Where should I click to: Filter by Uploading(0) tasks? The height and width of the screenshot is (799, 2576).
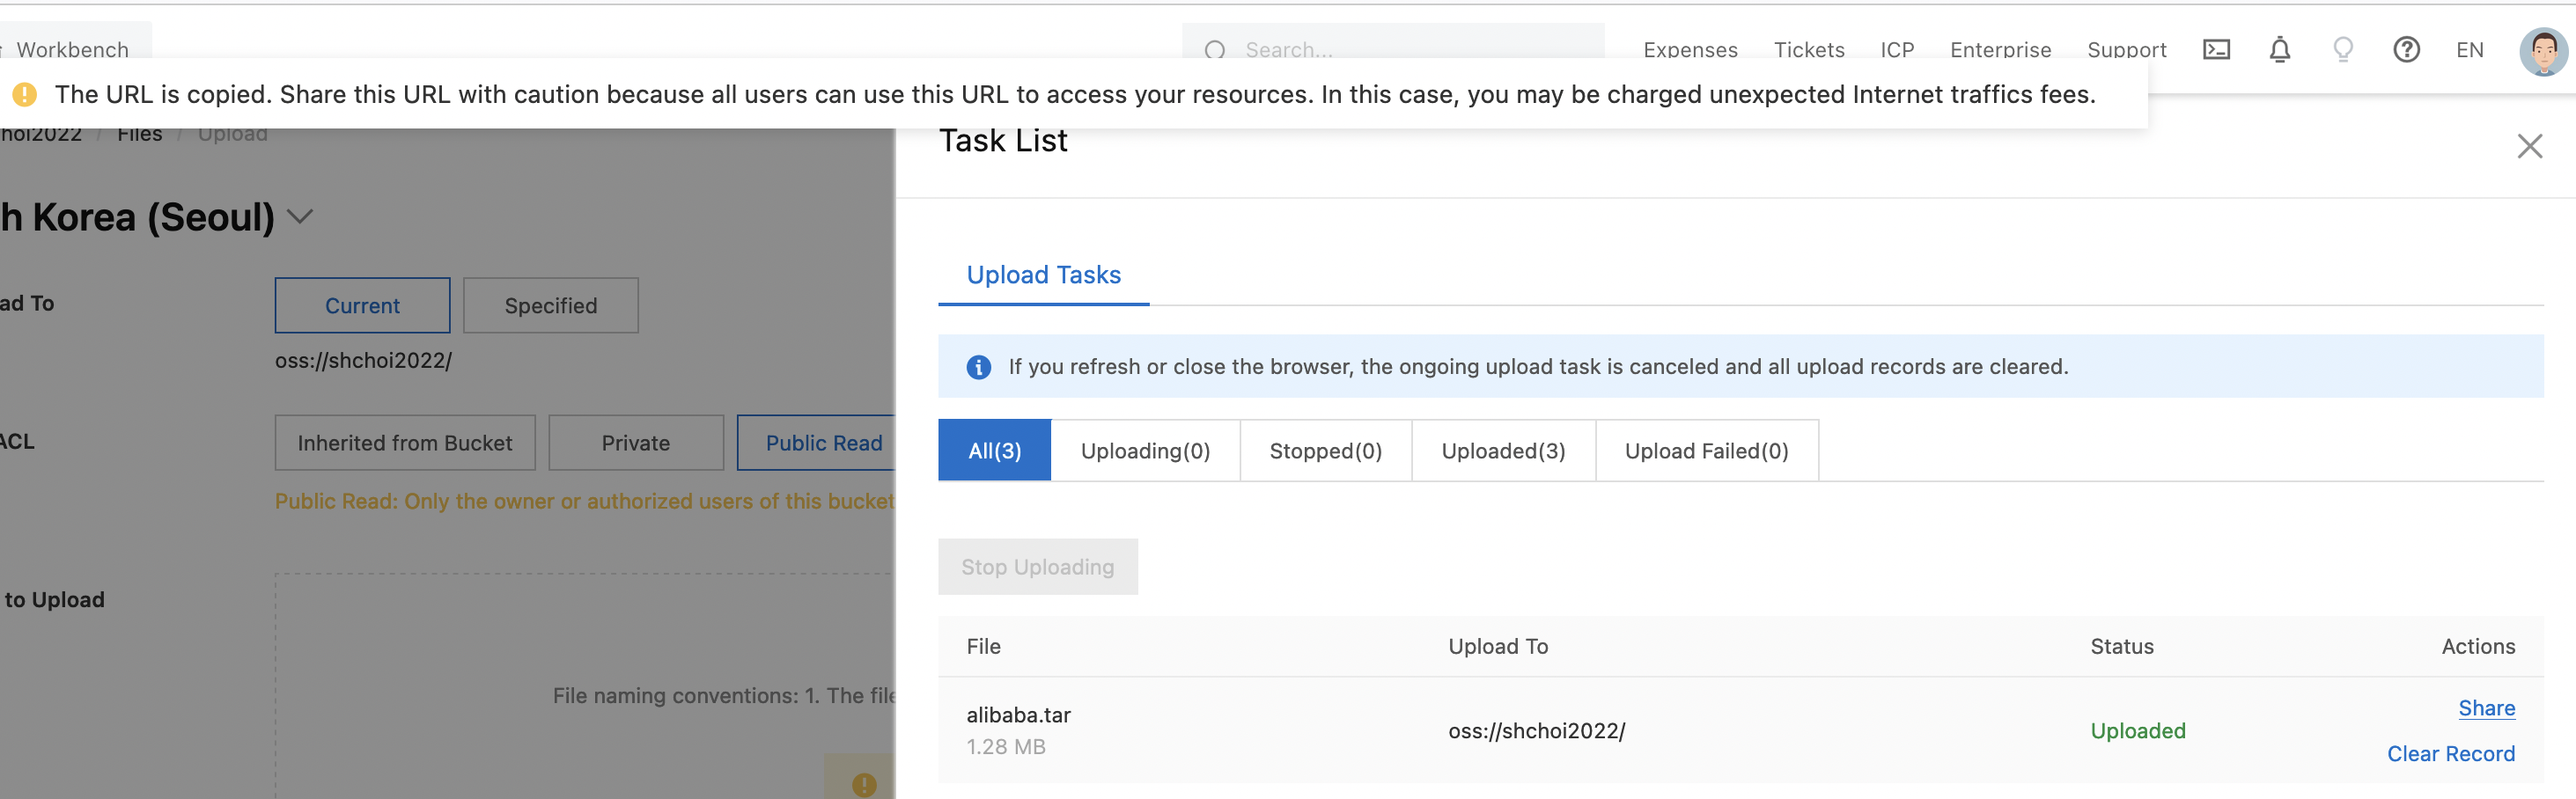[1145, 450]
